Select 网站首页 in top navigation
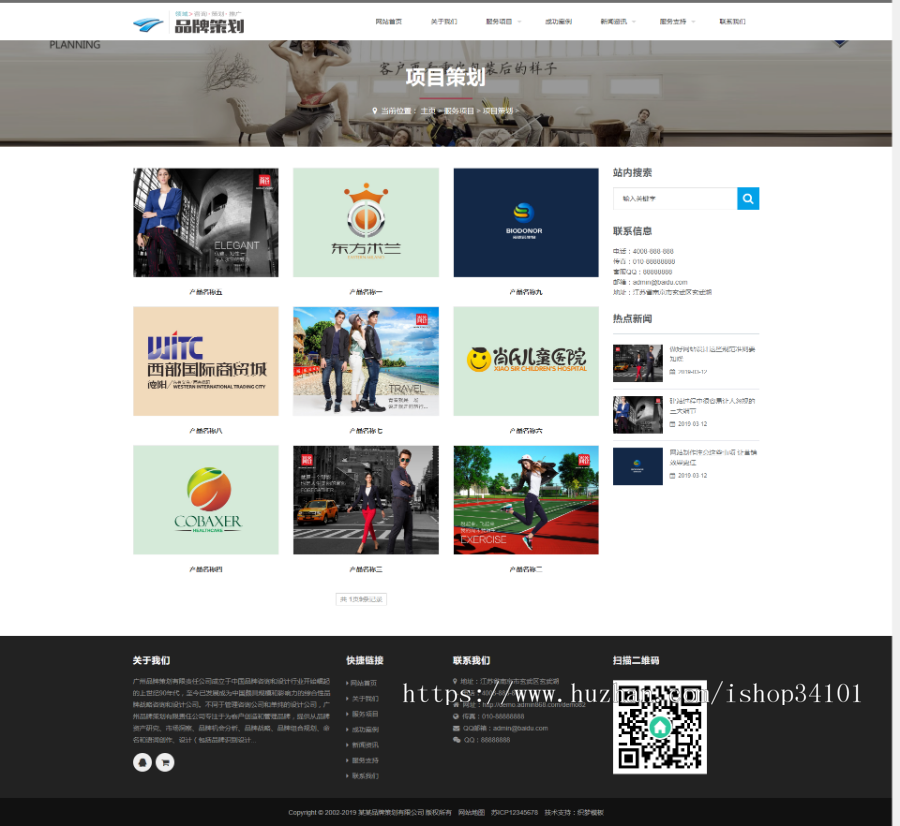900x826 pixels. click(389, 20)
